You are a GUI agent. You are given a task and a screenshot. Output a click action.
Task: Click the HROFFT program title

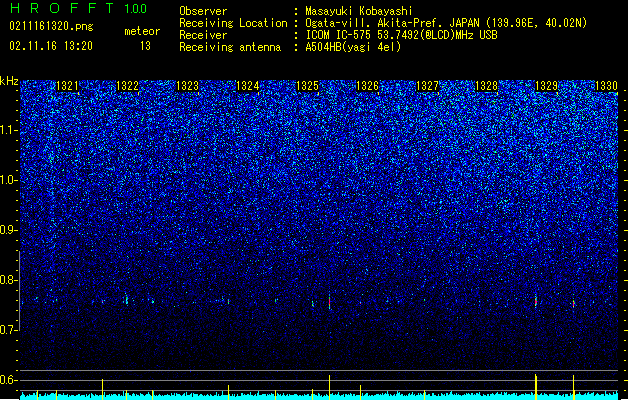pos(61,8)
